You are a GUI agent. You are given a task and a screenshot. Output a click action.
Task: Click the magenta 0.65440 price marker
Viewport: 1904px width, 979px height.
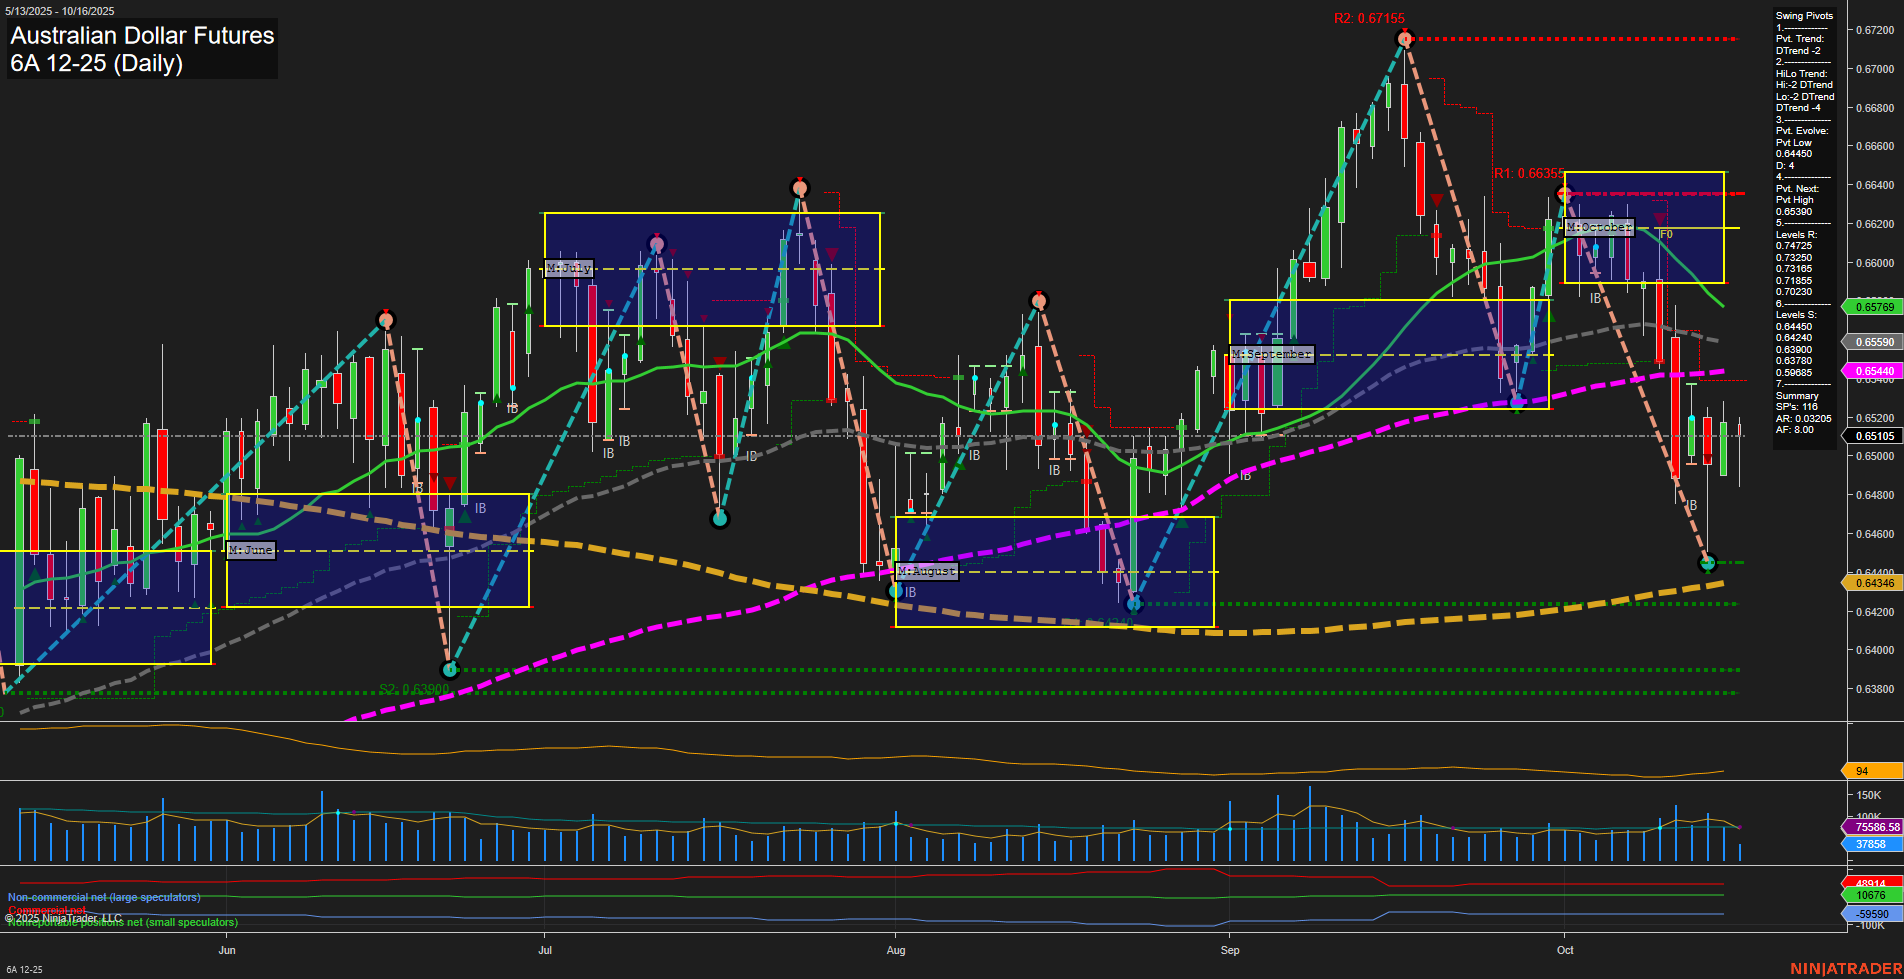click(x=1874, y=371)
